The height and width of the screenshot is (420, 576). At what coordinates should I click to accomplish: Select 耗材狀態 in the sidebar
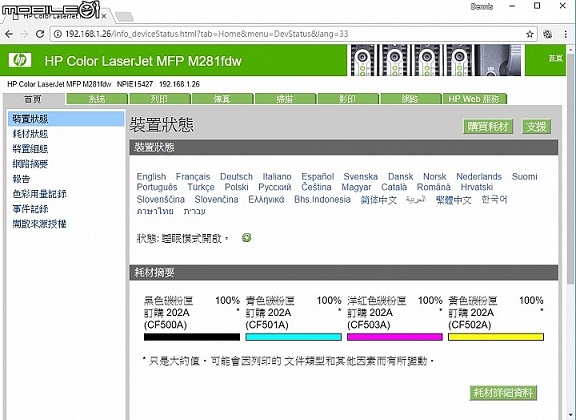pyautogui.click(x=30, y=134)
